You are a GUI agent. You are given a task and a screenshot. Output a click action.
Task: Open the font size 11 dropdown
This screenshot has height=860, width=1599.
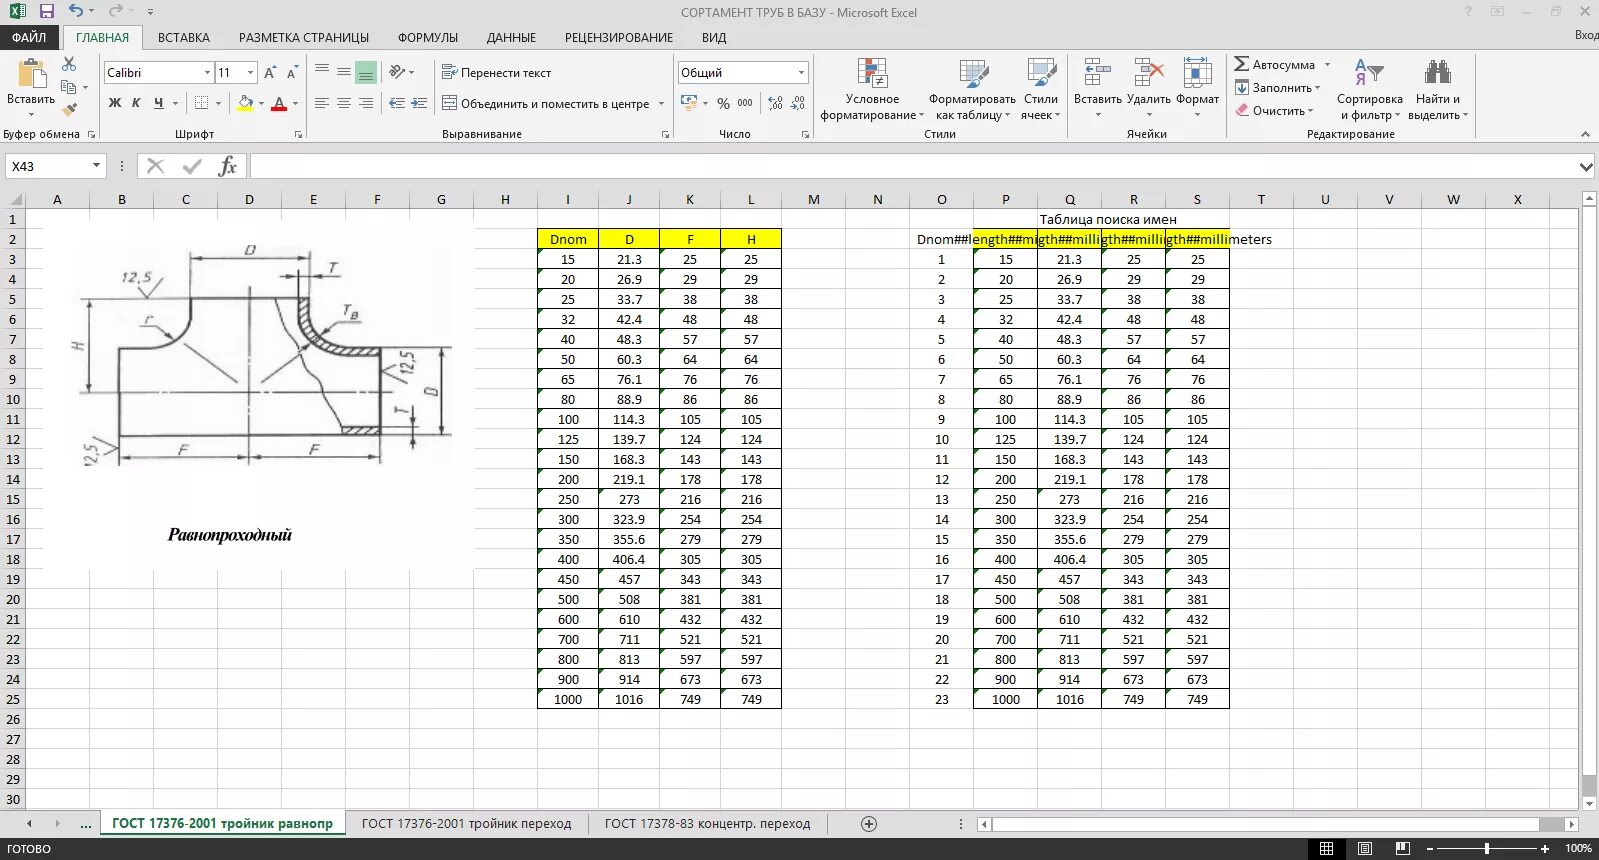point(250,72)
